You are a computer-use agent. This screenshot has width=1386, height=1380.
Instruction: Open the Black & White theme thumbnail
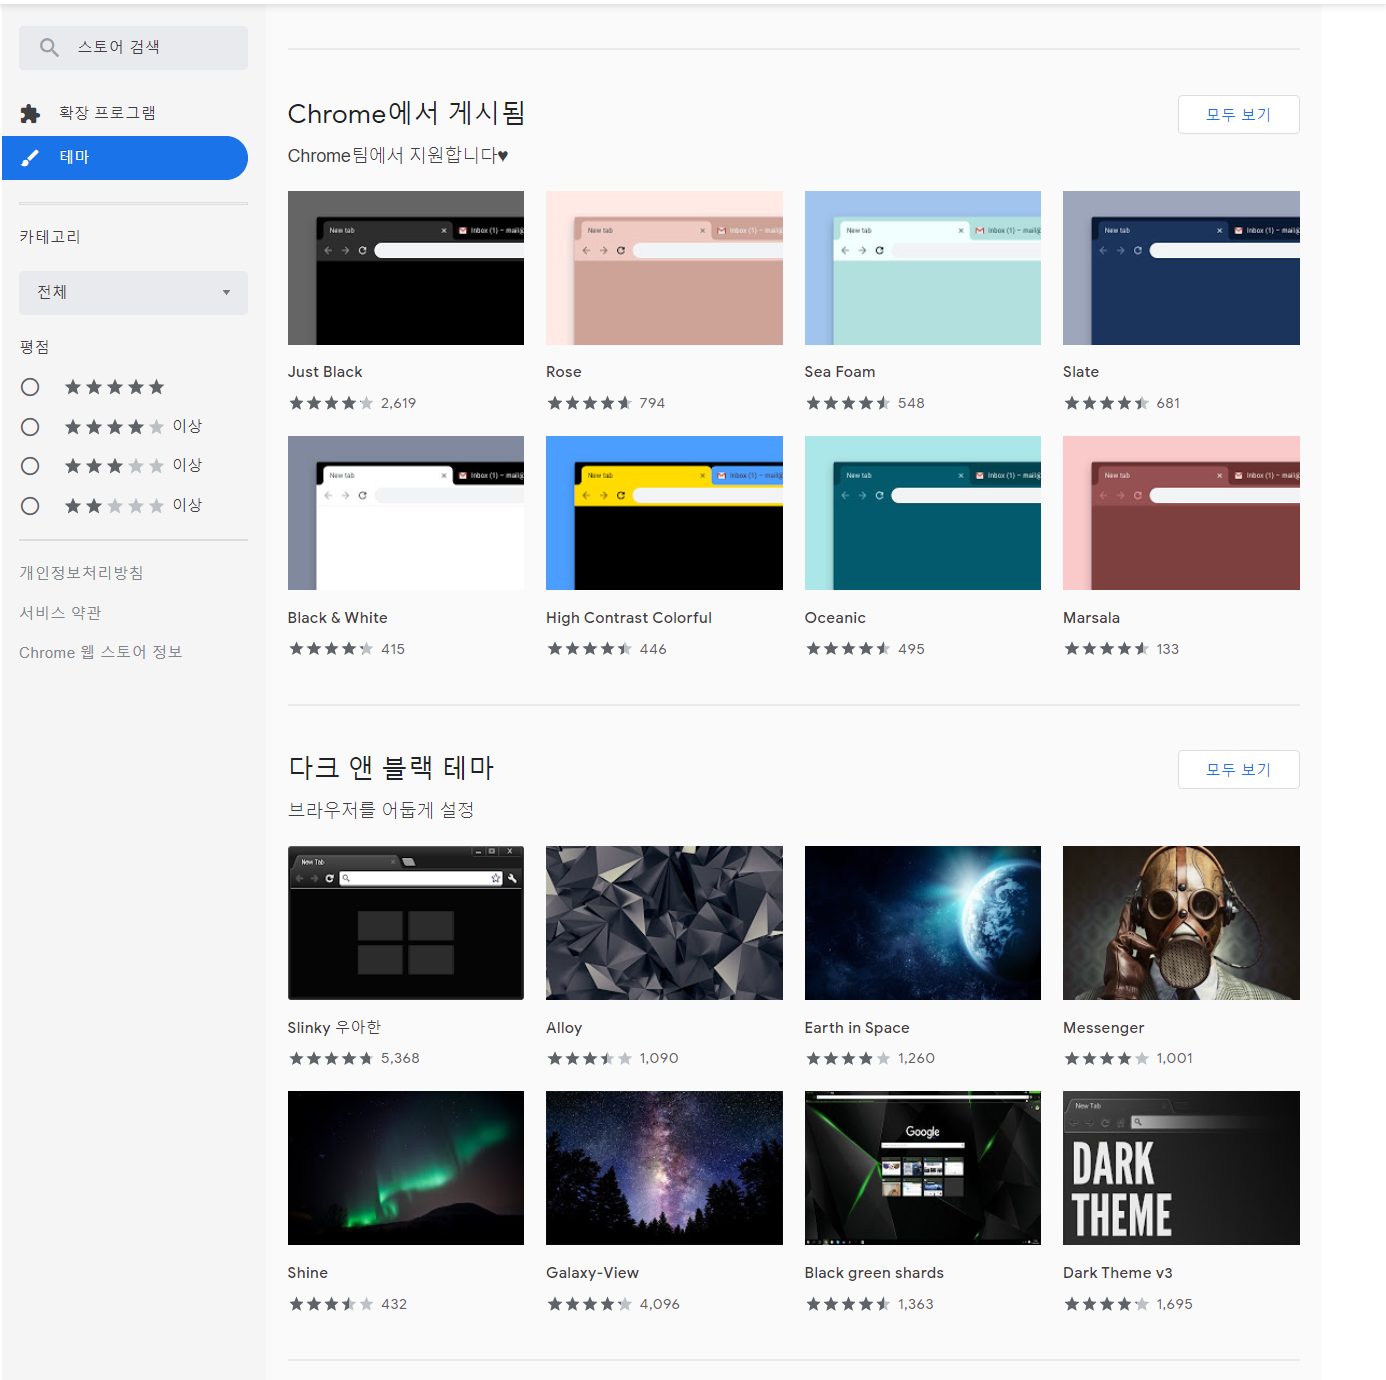pos(406,513)
